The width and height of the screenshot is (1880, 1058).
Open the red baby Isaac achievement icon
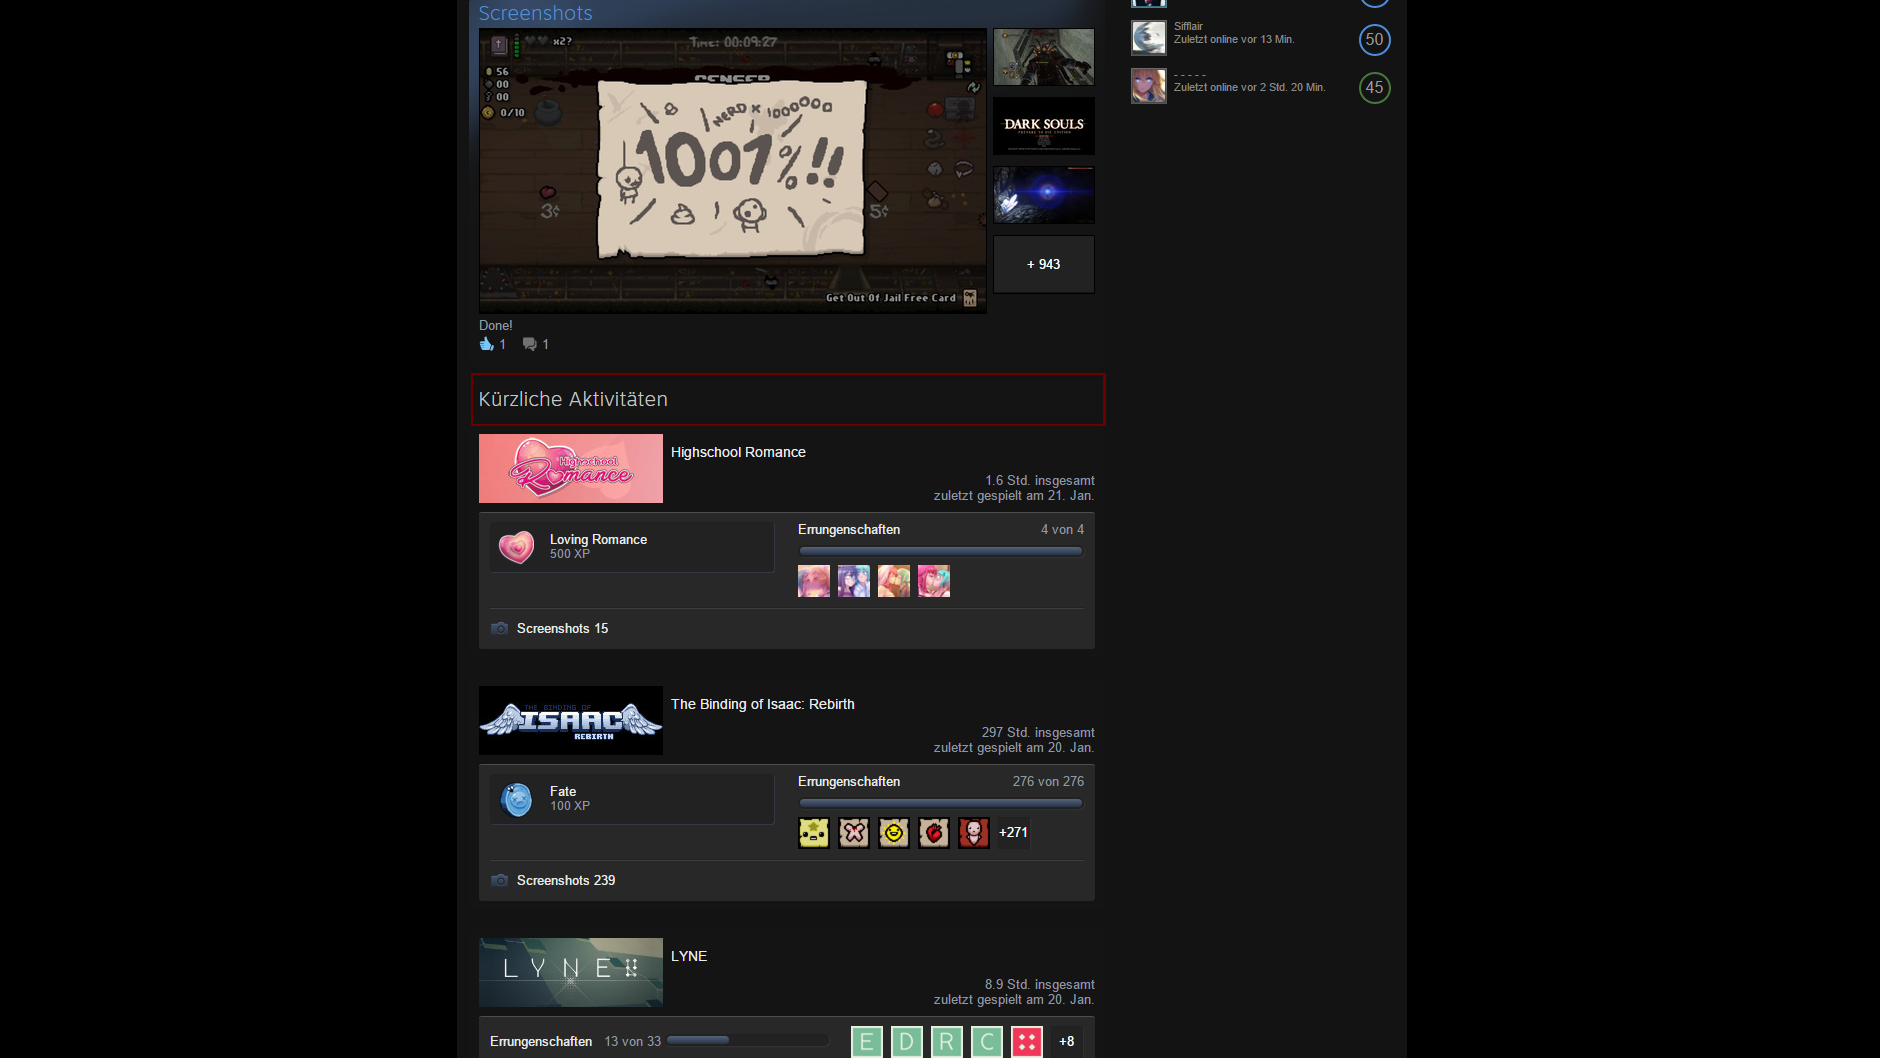(x=974, y=833)
